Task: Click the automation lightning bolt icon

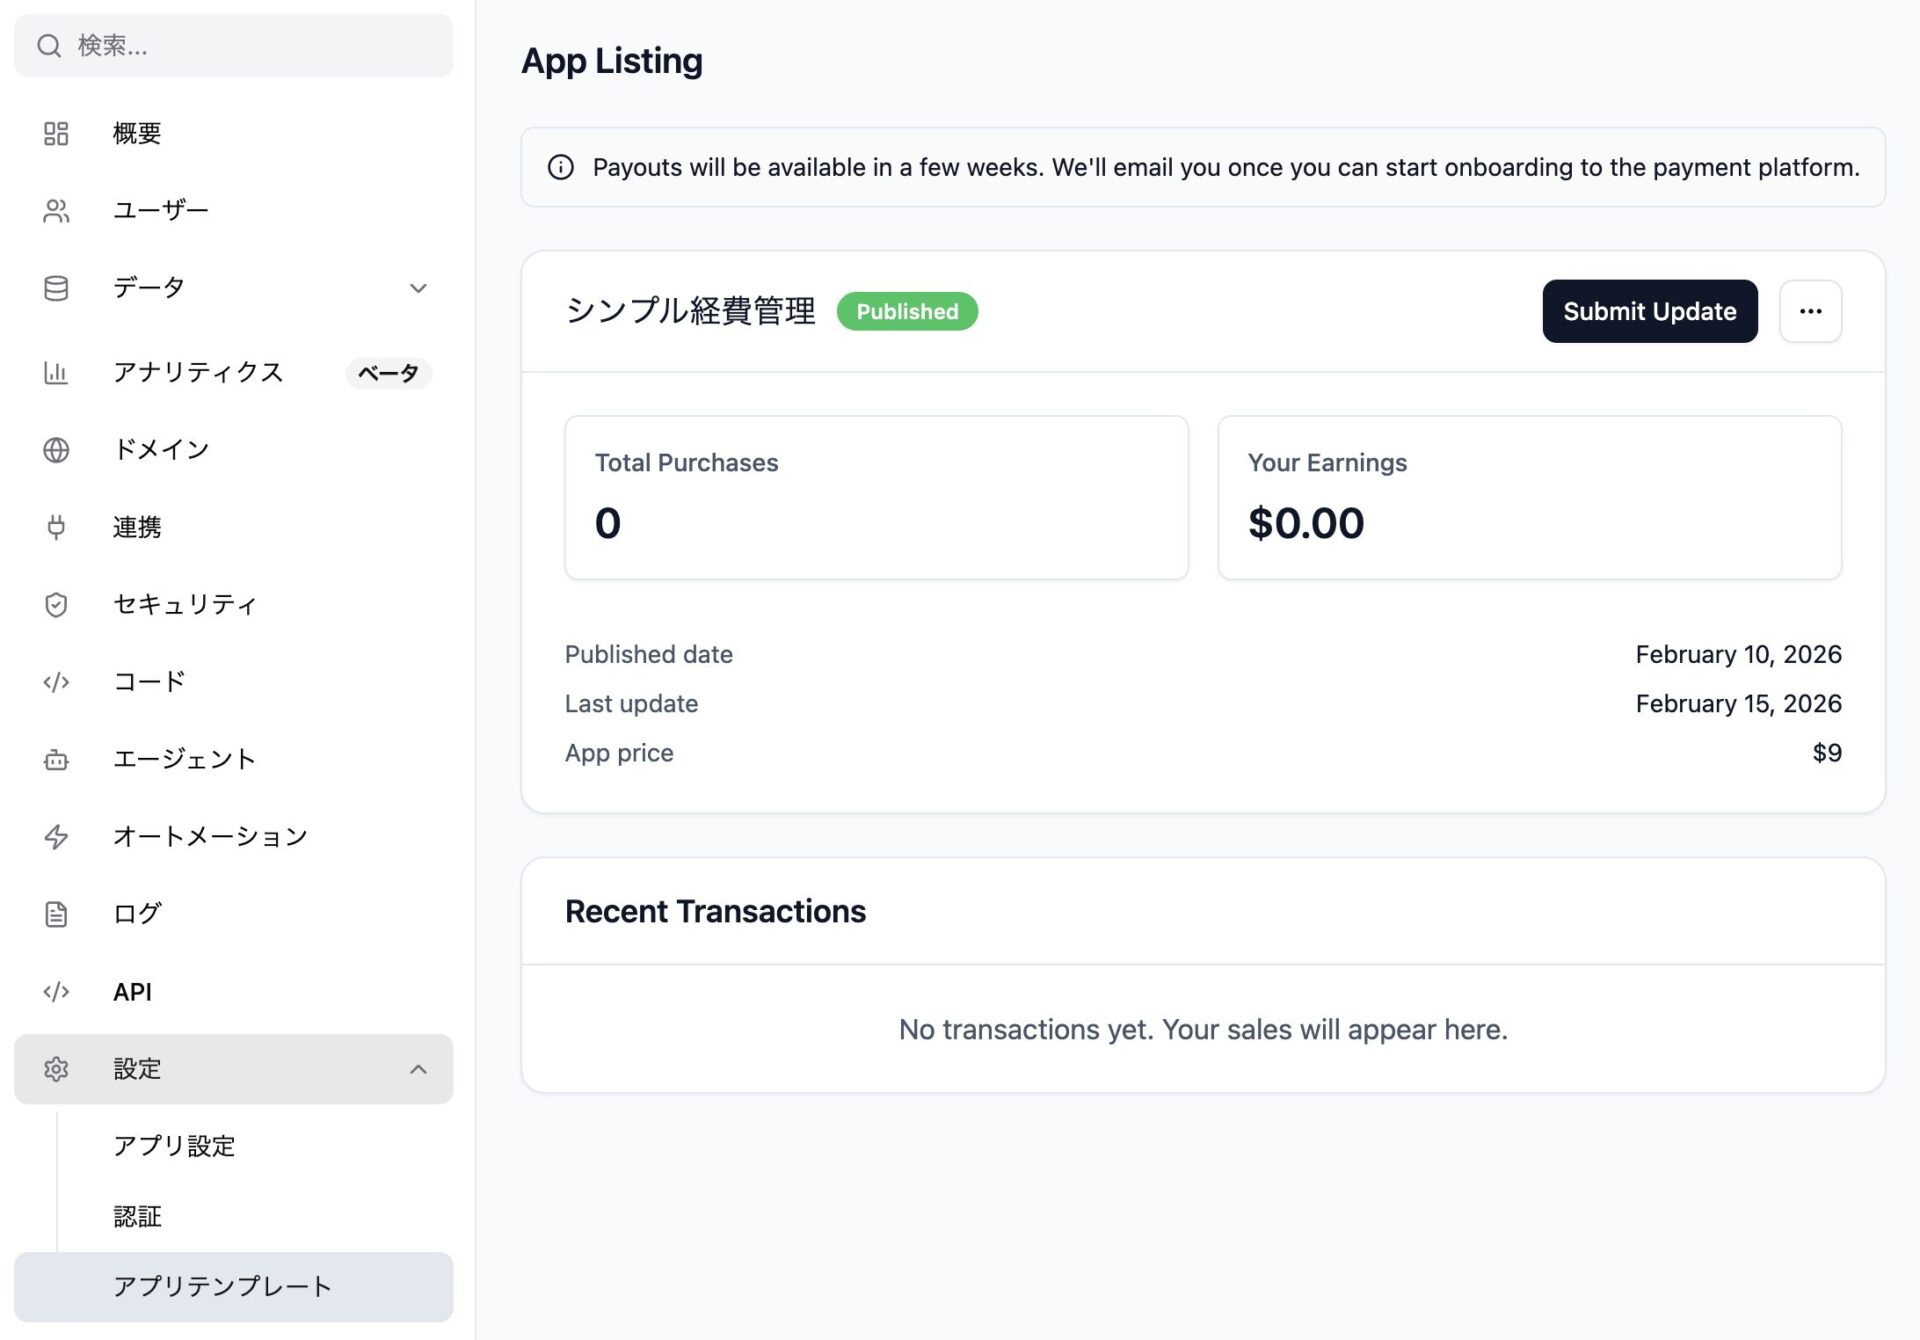Action: tap(56, 837)
